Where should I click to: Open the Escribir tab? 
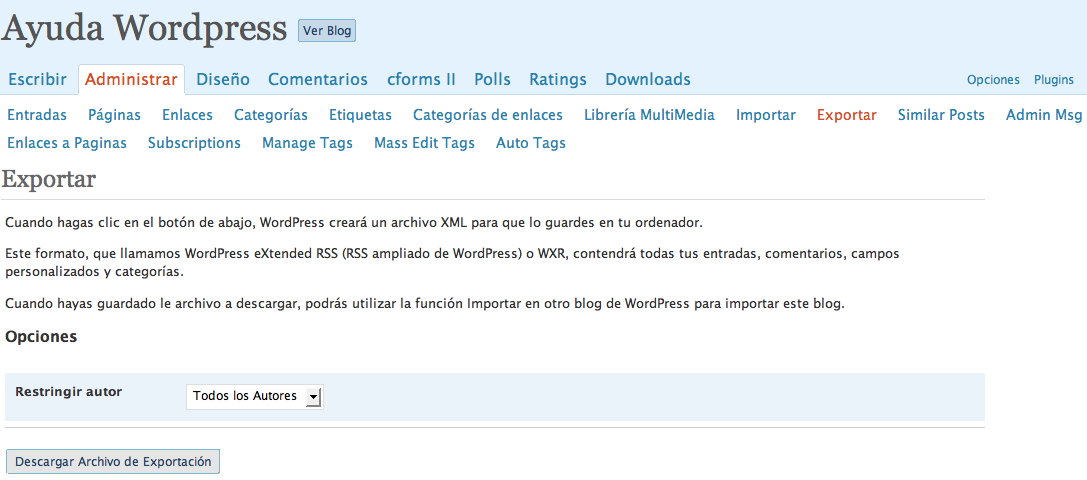[37, 79]
